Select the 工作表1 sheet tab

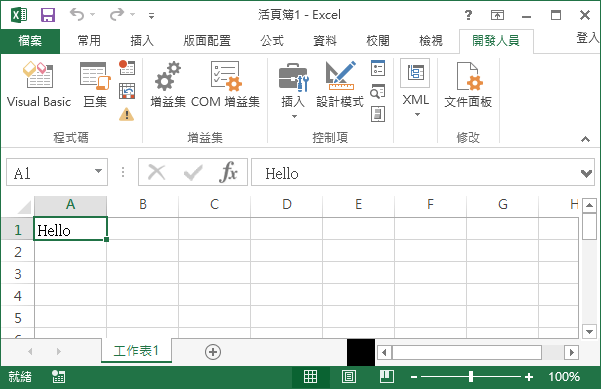pos(136,351)
